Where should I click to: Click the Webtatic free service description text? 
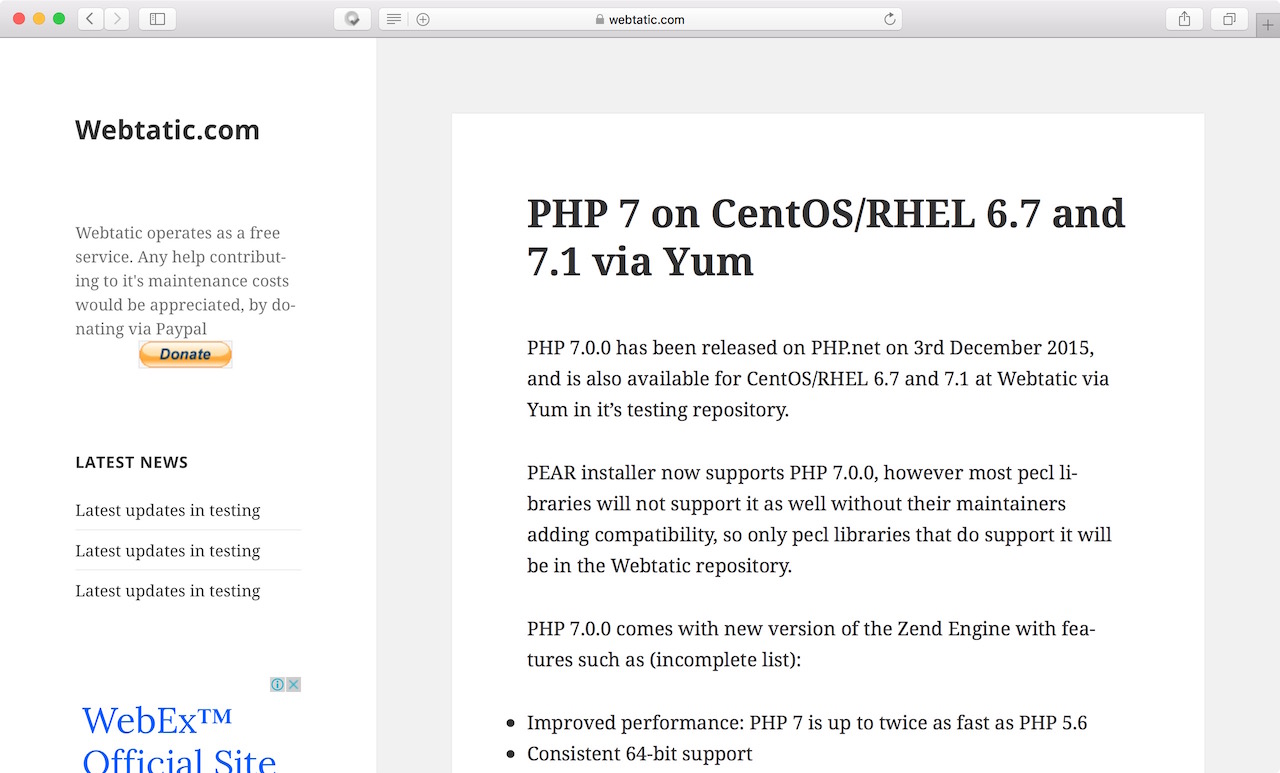click(x=185, y=281)
